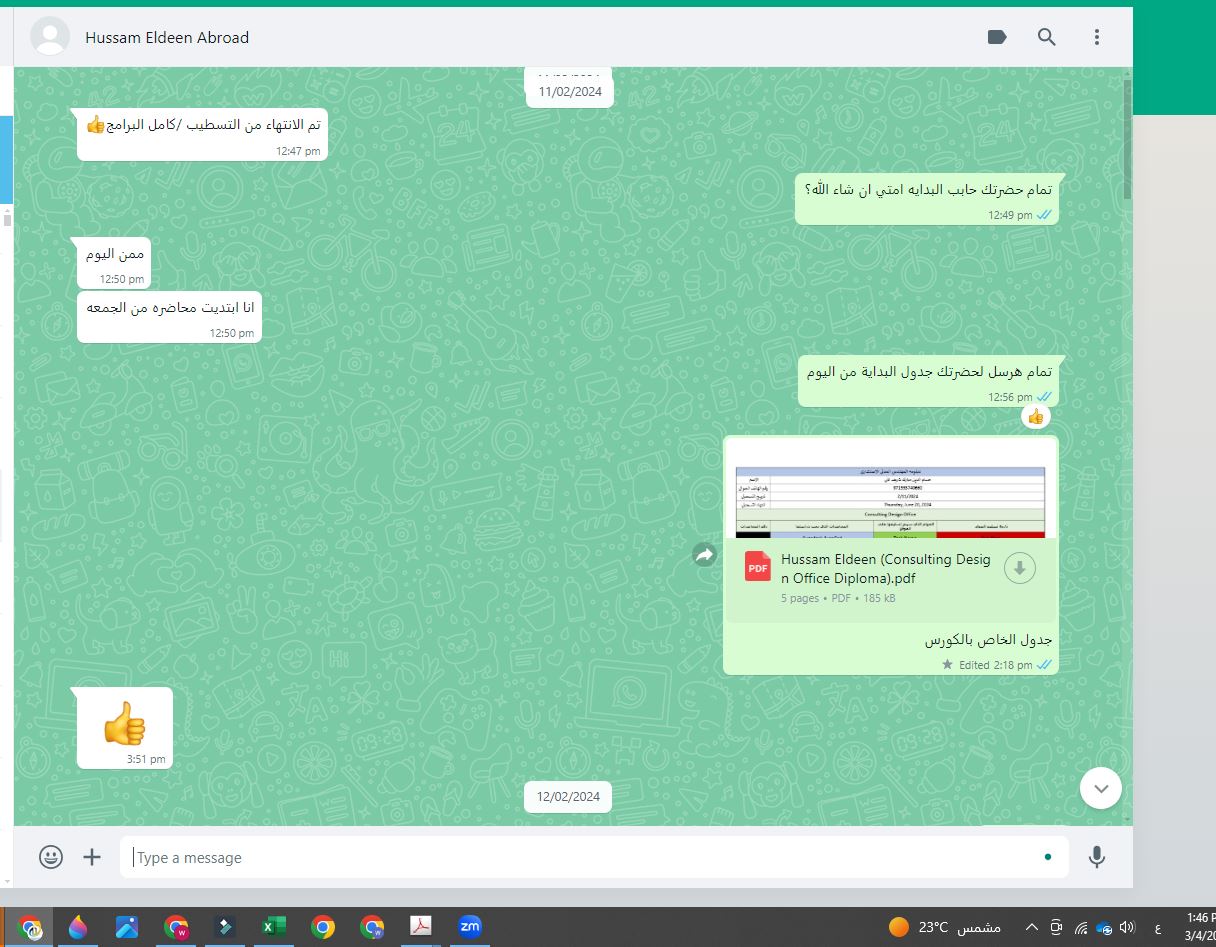
Task: Click the 12:56 pm timestamp
Action: pyautogui.click(x=1010, y=397)
